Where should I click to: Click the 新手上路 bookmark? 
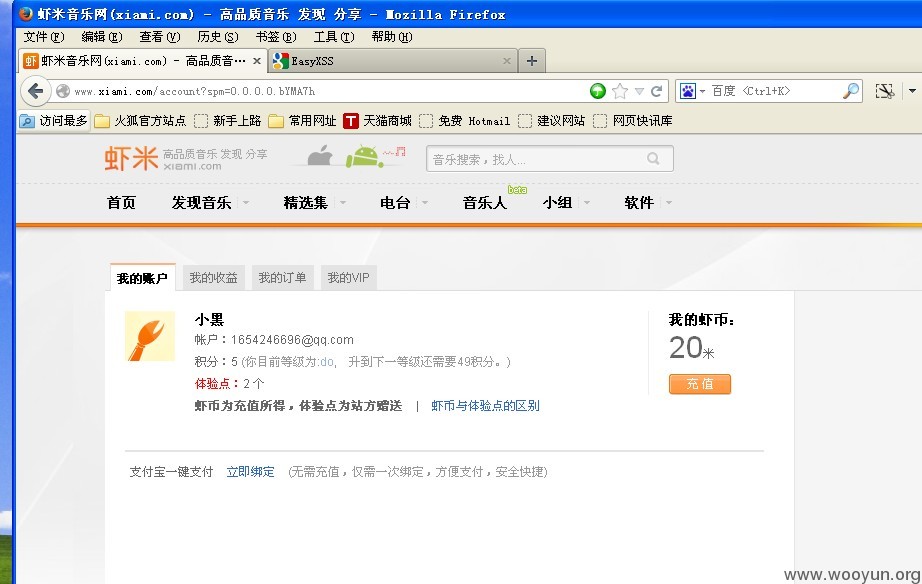[228, 121]
